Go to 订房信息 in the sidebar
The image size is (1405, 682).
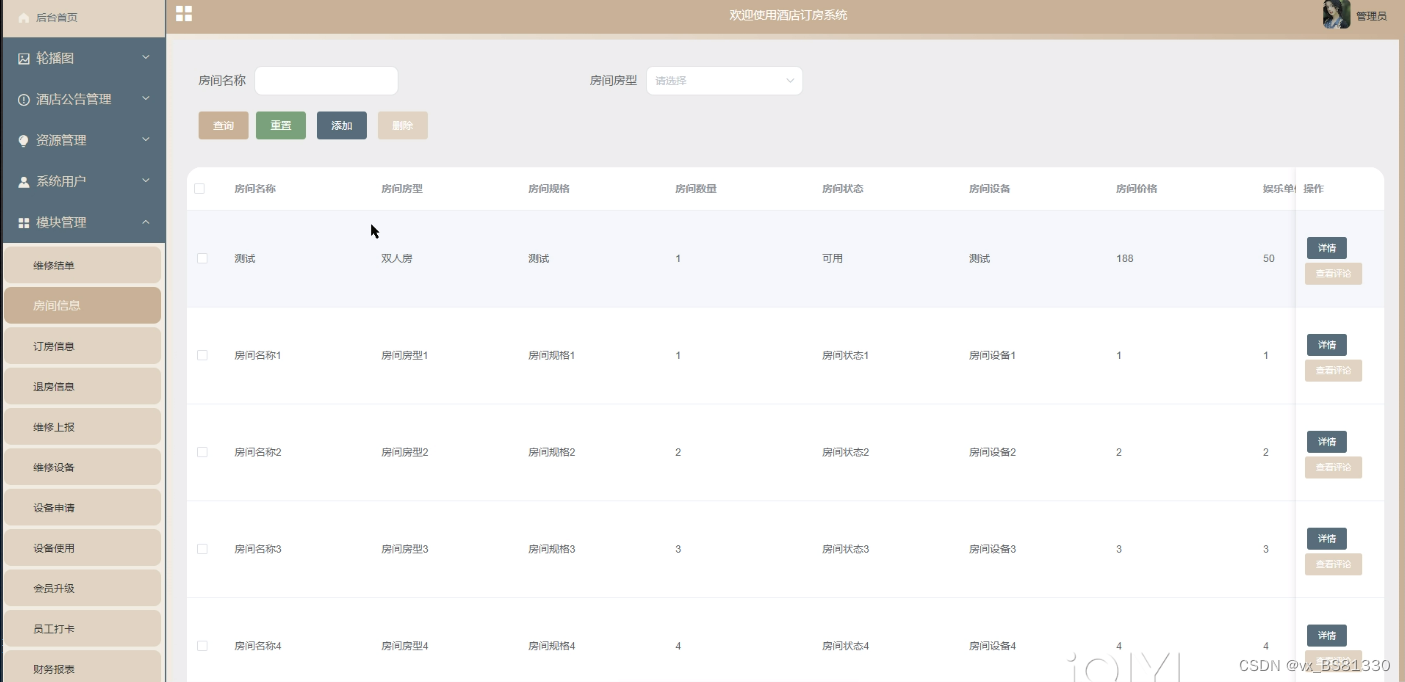tap(82, 346)
